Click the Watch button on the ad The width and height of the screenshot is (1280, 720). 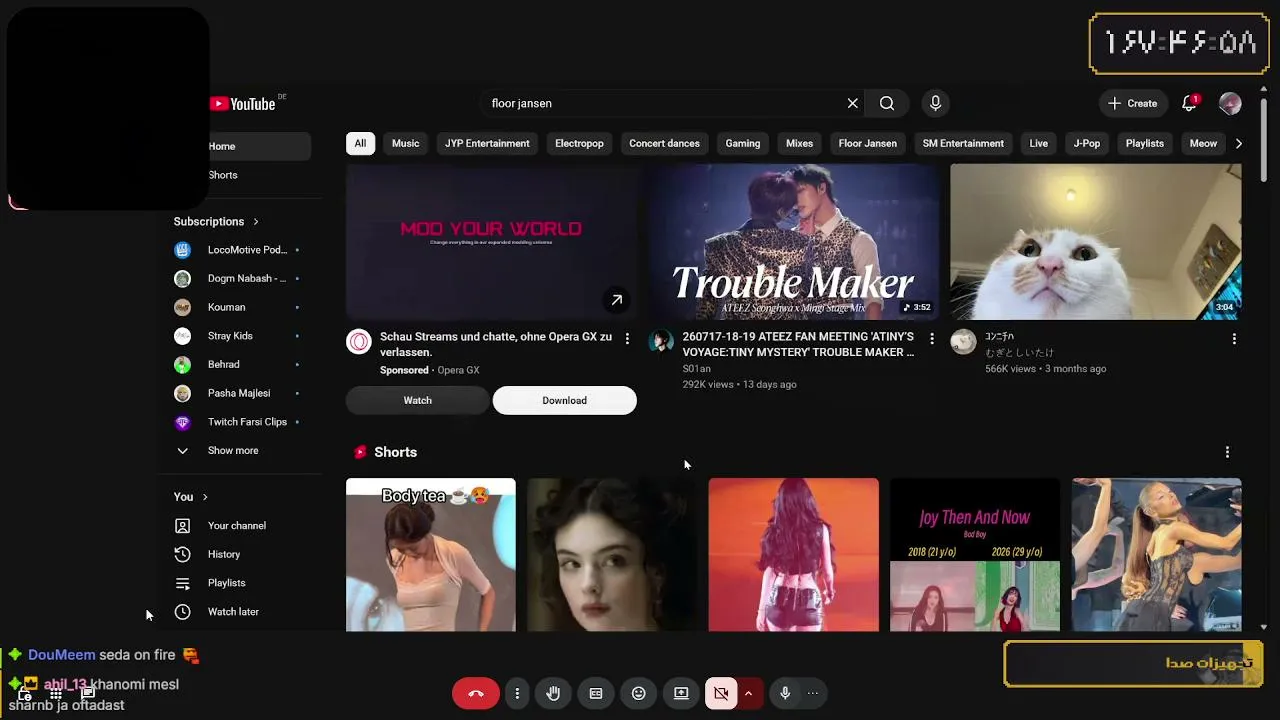click(x=418, y=400)
